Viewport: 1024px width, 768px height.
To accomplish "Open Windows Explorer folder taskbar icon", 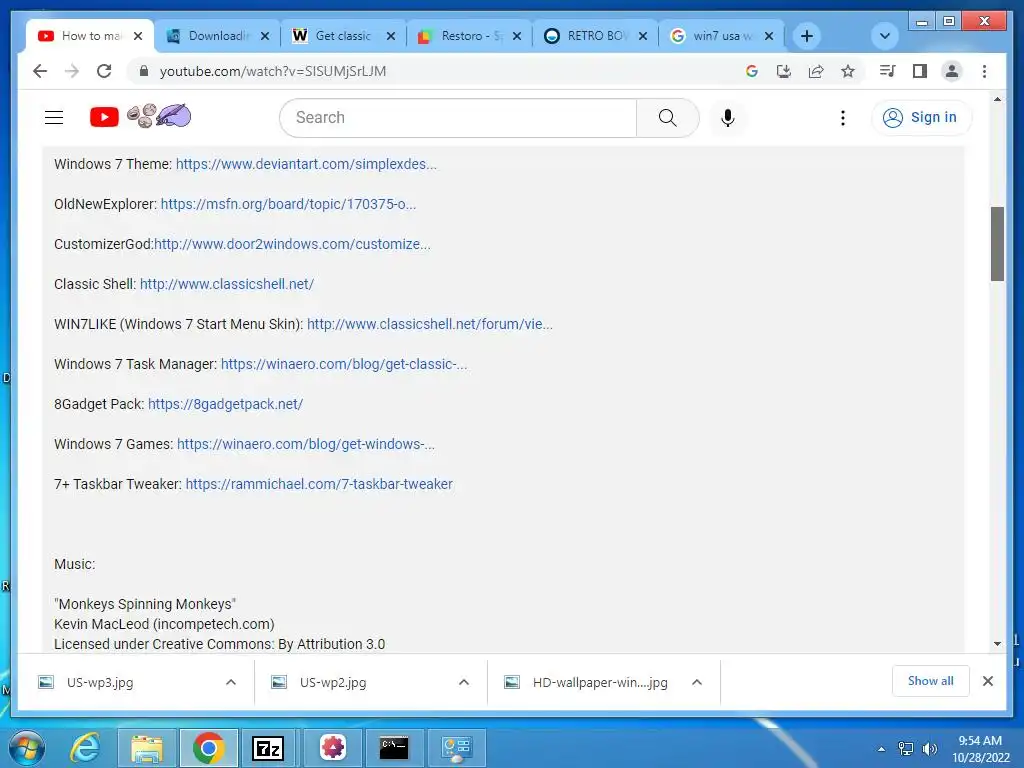I will 147,748.
